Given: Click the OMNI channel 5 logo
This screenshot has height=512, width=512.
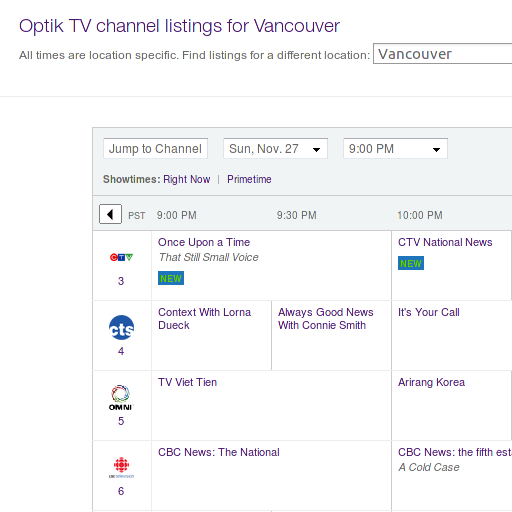Looking at the screenshot, I should click(121, 398).
